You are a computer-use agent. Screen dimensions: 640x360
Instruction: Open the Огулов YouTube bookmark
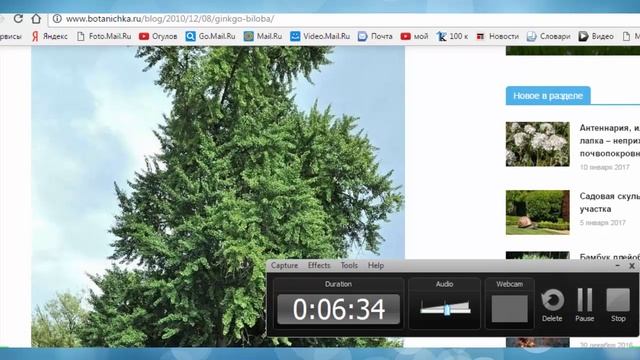tap(158, 36)
